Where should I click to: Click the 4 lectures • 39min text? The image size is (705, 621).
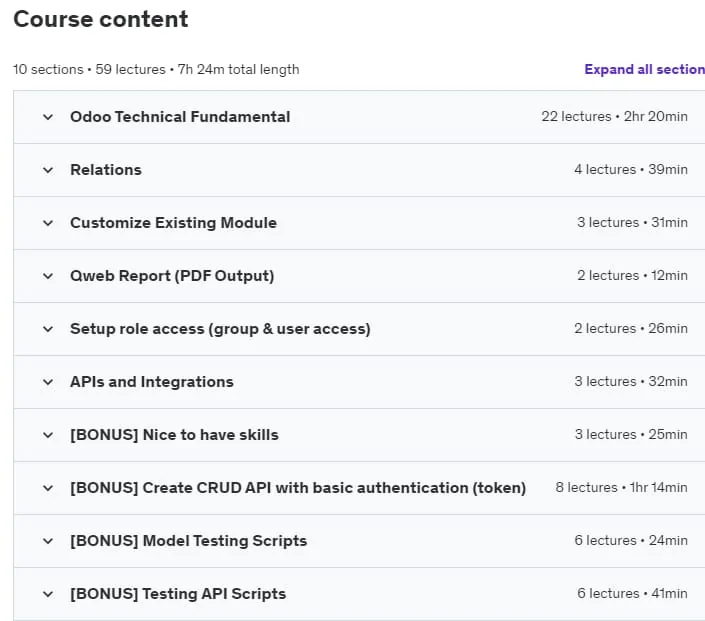(x=631, y=170)
